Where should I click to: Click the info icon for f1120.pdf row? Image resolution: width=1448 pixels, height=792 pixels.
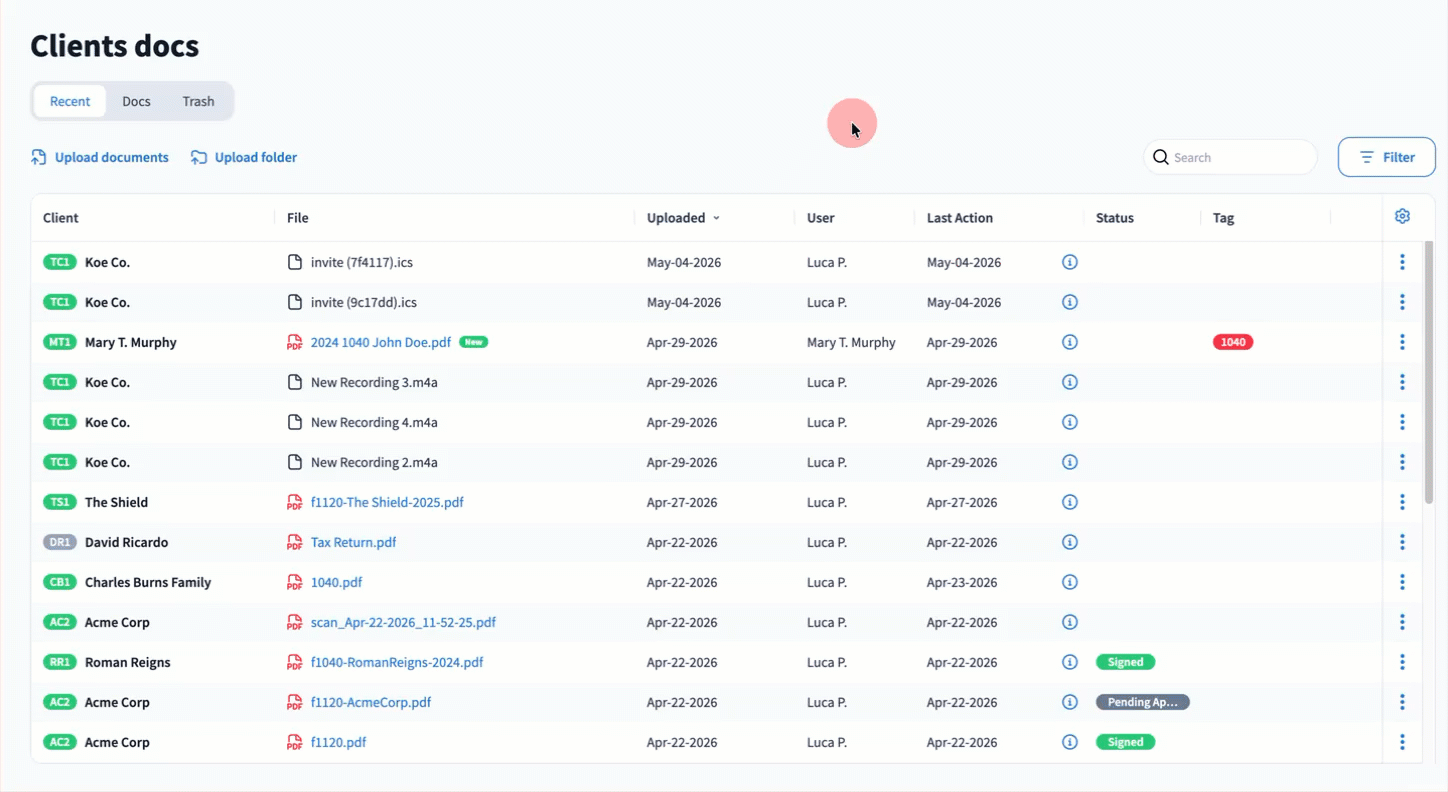[1069, 742]
